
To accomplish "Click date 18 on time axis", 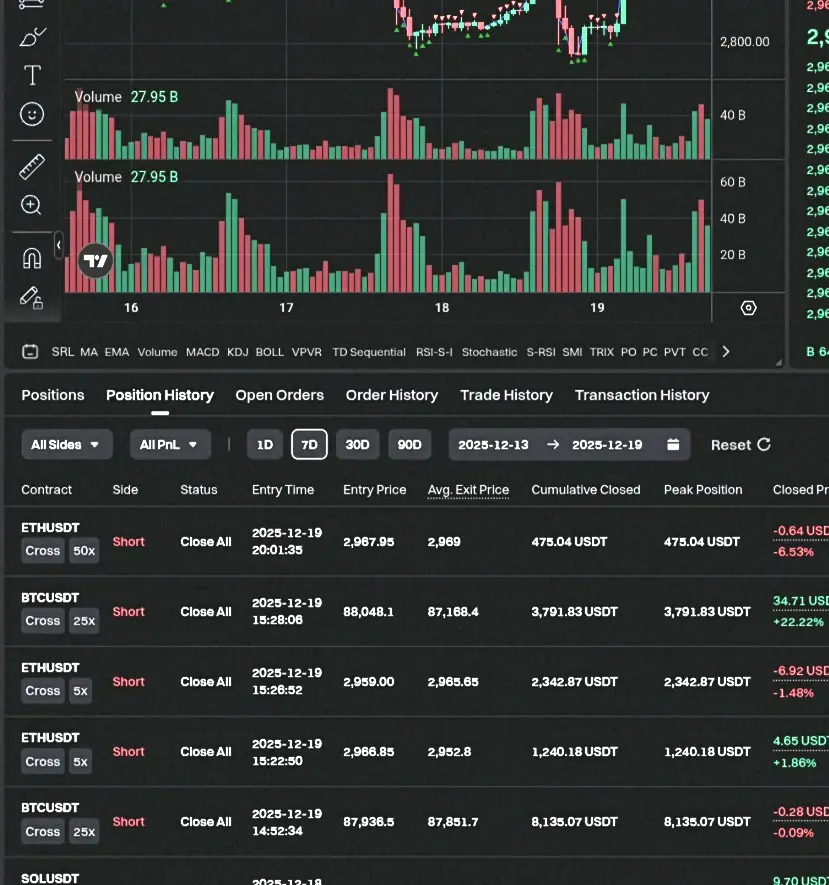I will click(x=442, y=308).
